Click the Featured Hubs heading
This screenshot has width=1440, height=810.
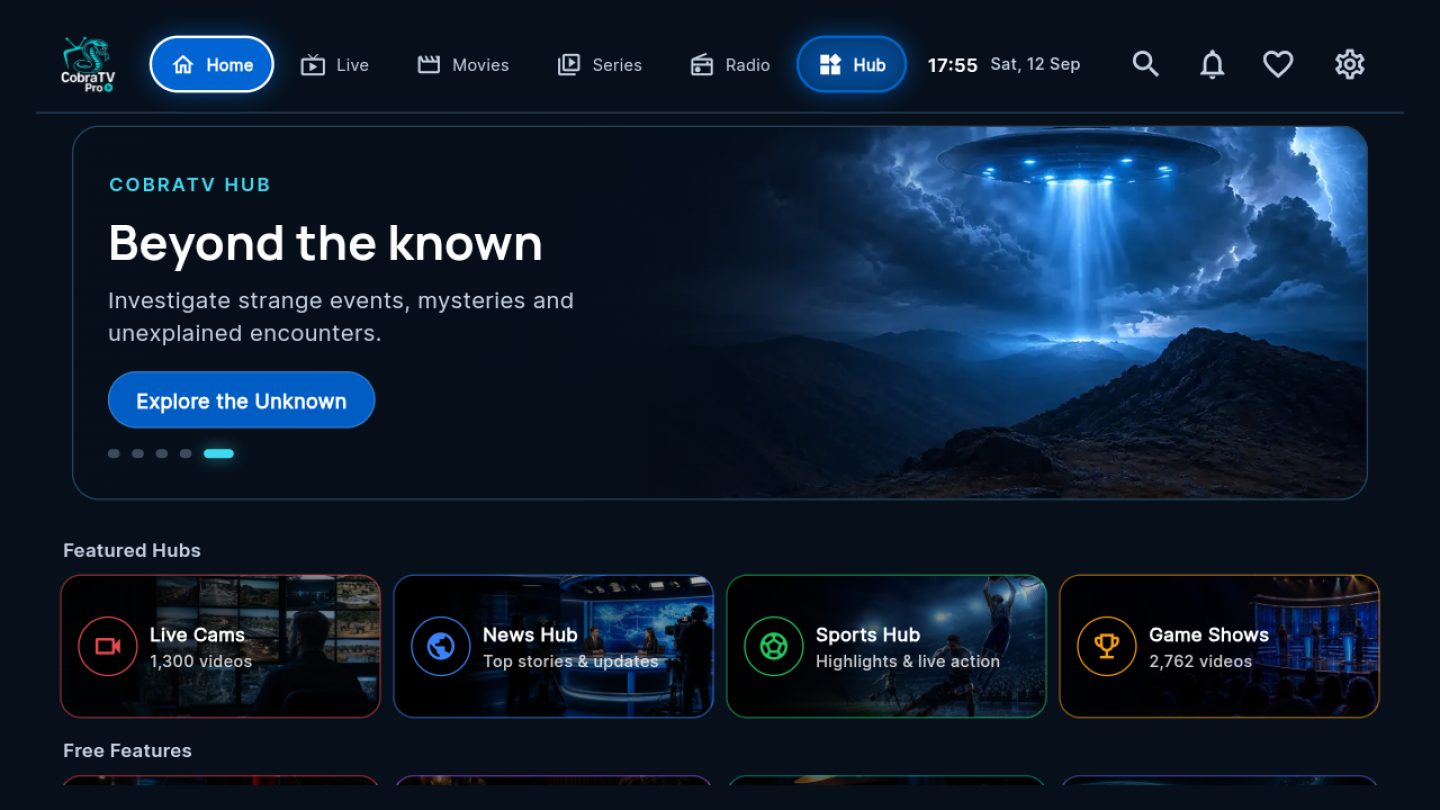[x=132, y=550]
